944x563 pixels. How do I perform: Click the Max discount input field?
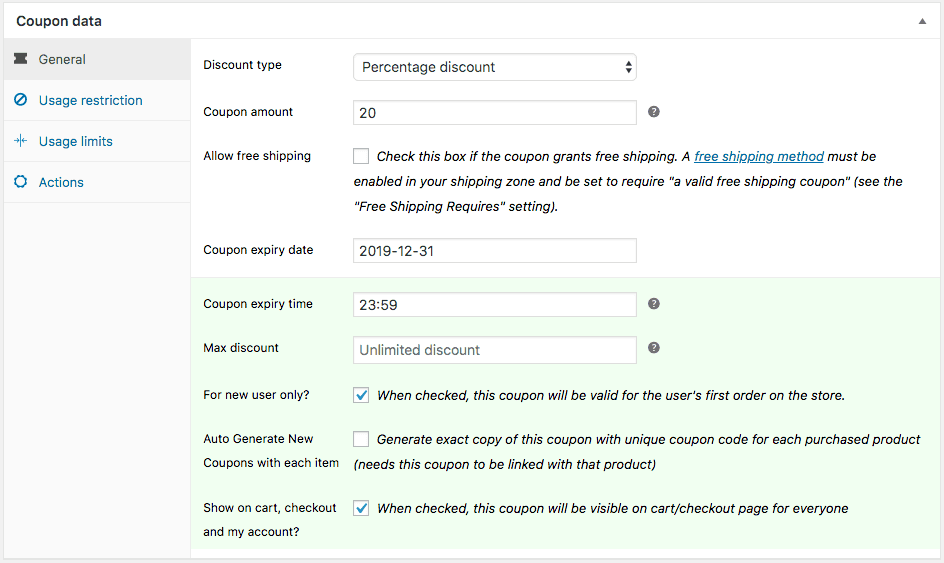point(494,350)
